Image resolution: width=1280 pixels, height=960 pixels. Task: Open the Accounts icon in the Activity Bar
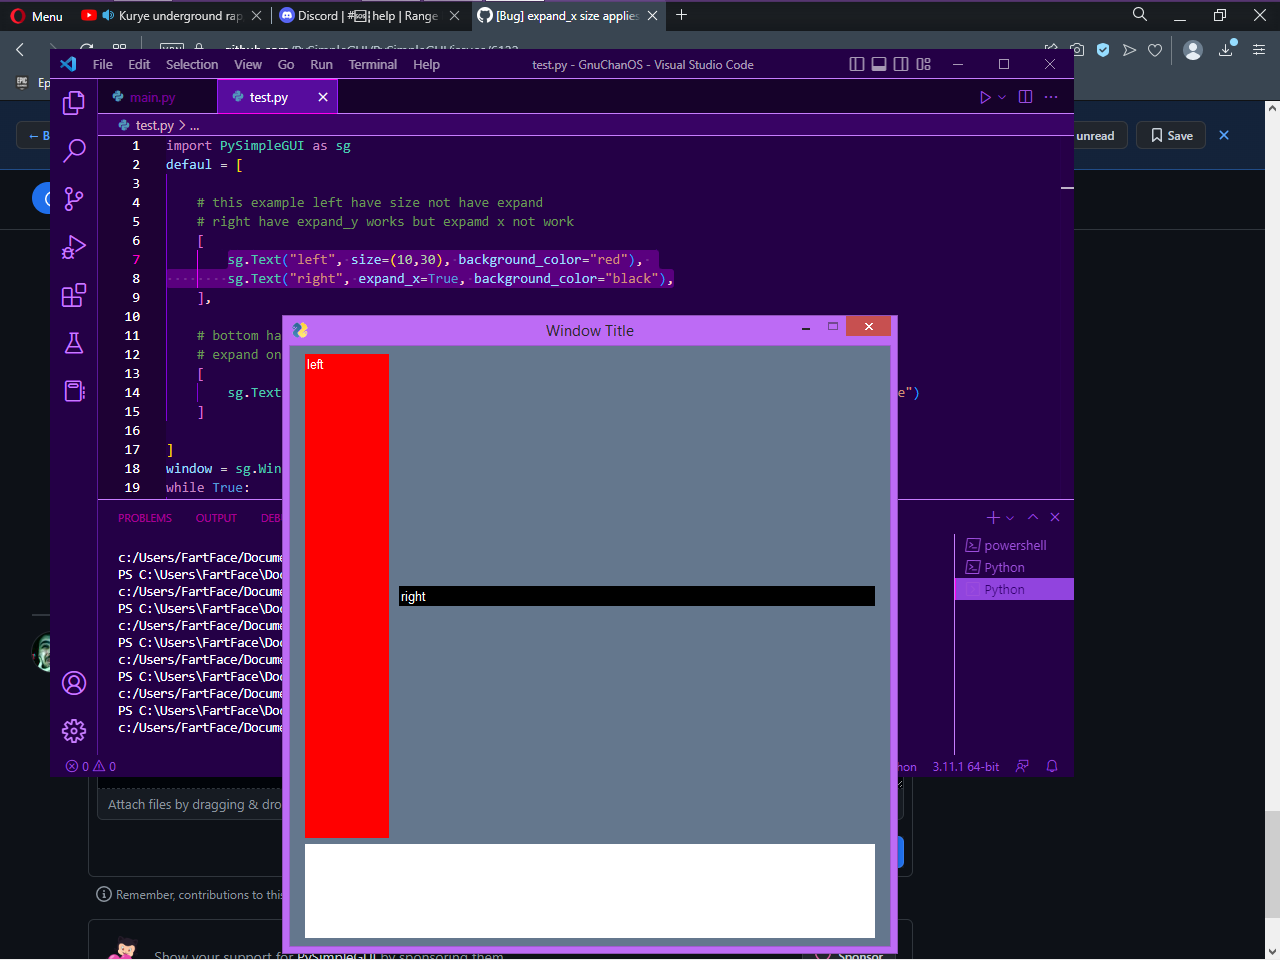pos(73,683)
